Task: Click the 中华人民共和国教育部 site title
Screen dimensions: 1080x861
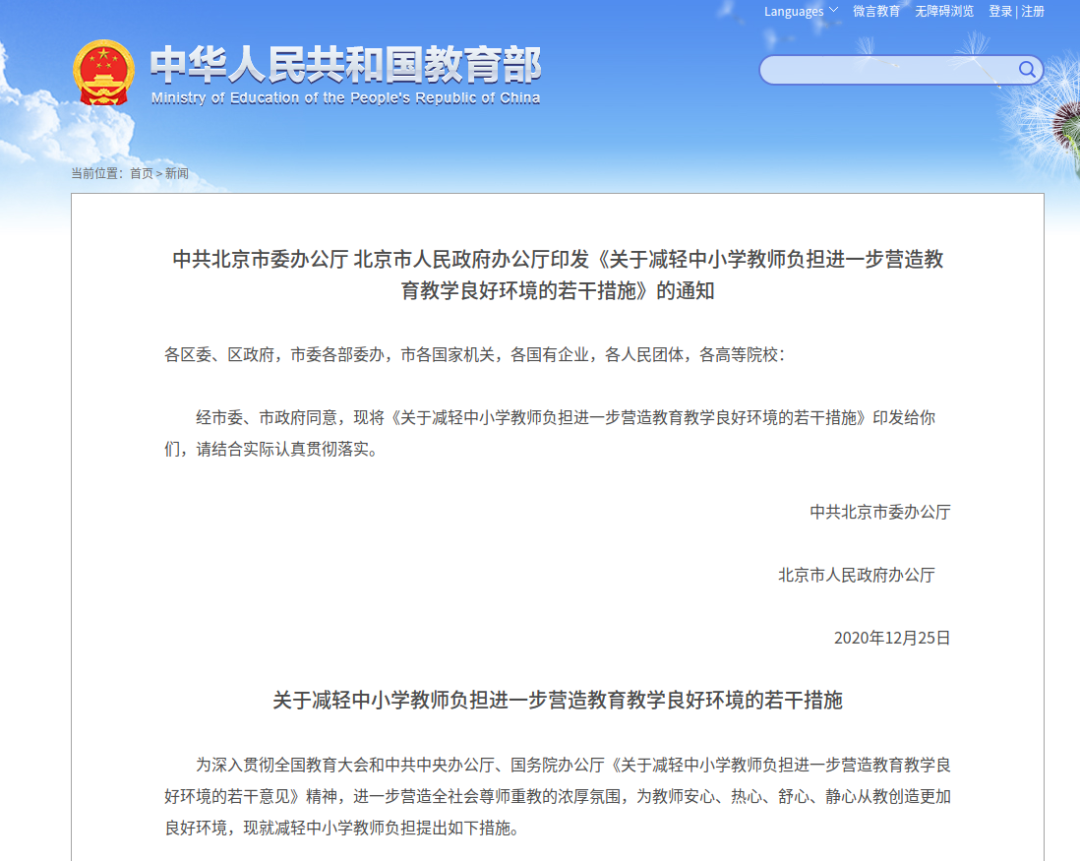Action: click(x=346, y=65)
